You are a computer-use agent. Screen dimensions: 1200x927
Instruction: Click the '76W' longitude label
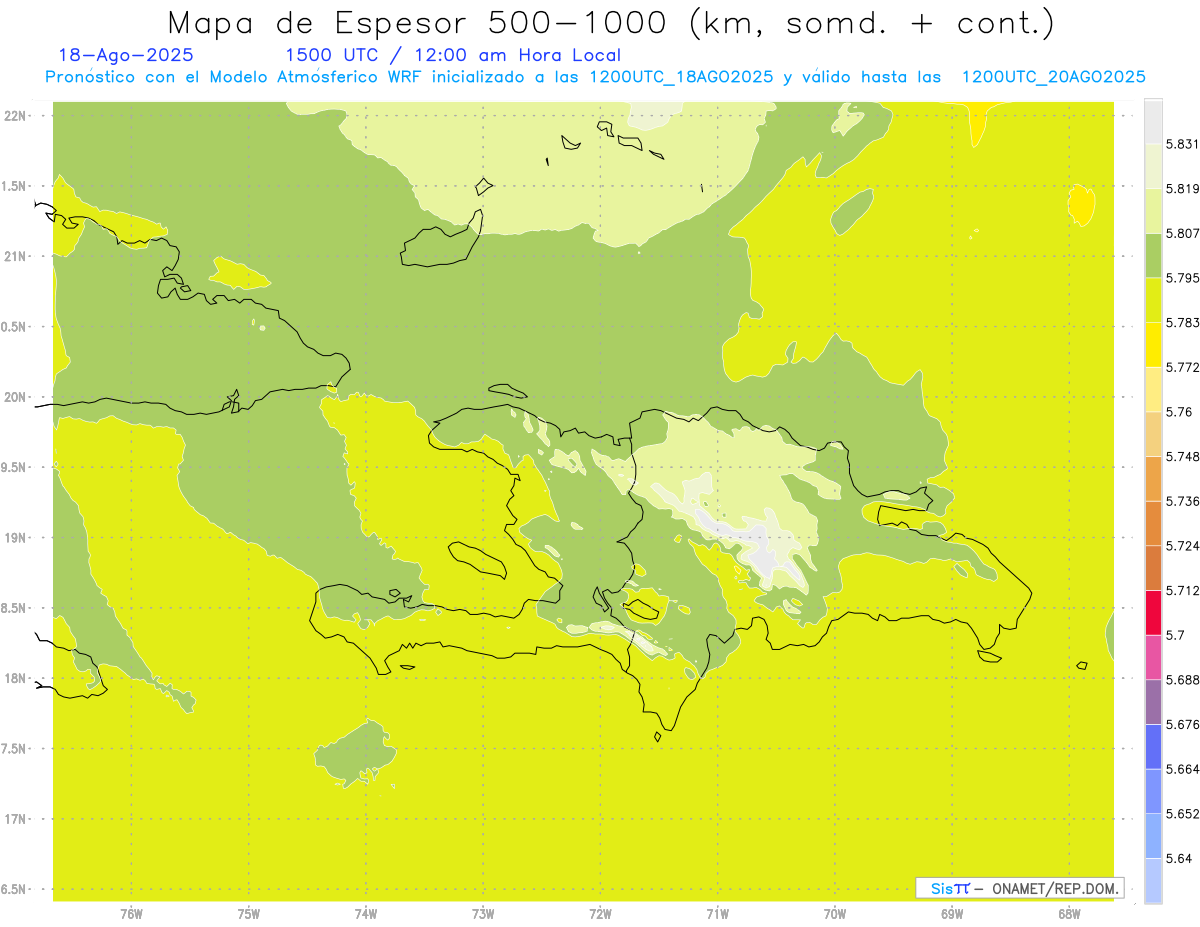(131, 914)
